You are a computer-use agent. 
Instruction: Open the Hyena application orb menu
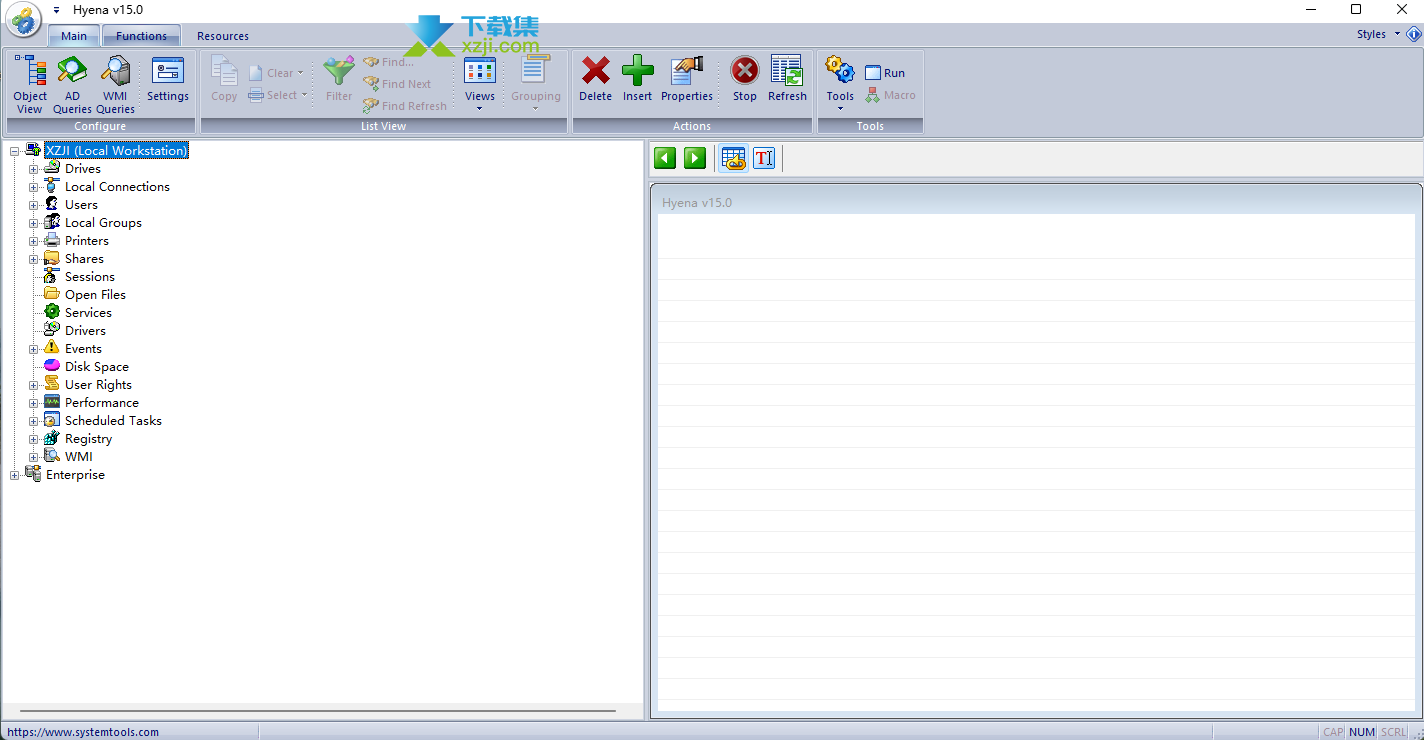point(24,20)
